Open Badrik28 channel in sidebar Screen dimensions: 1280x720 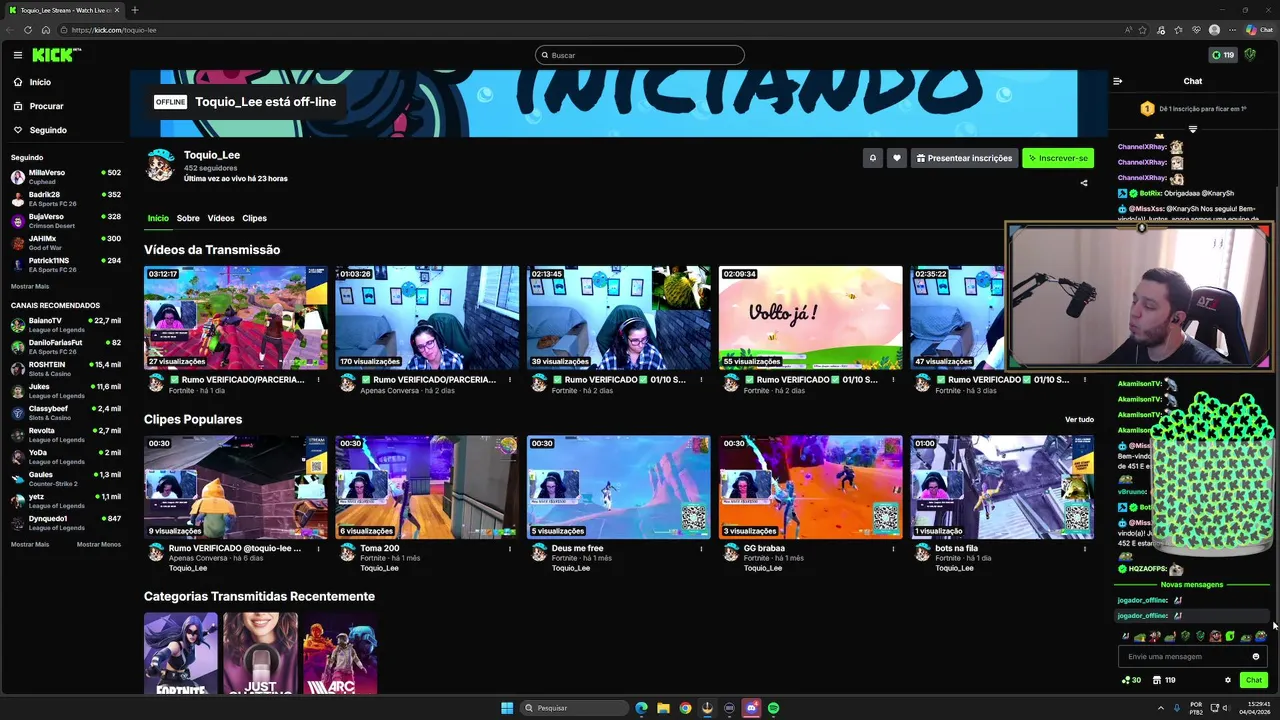click(x=66, y=198)
